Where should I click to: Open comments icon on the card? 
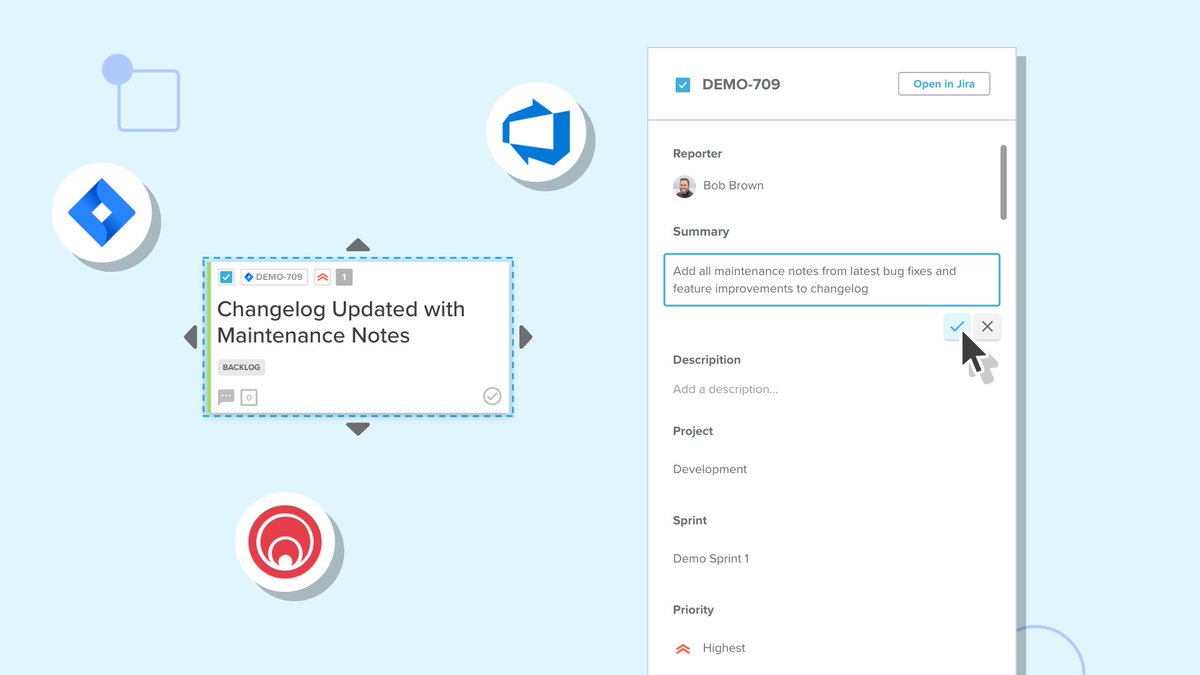click(226, 397)
